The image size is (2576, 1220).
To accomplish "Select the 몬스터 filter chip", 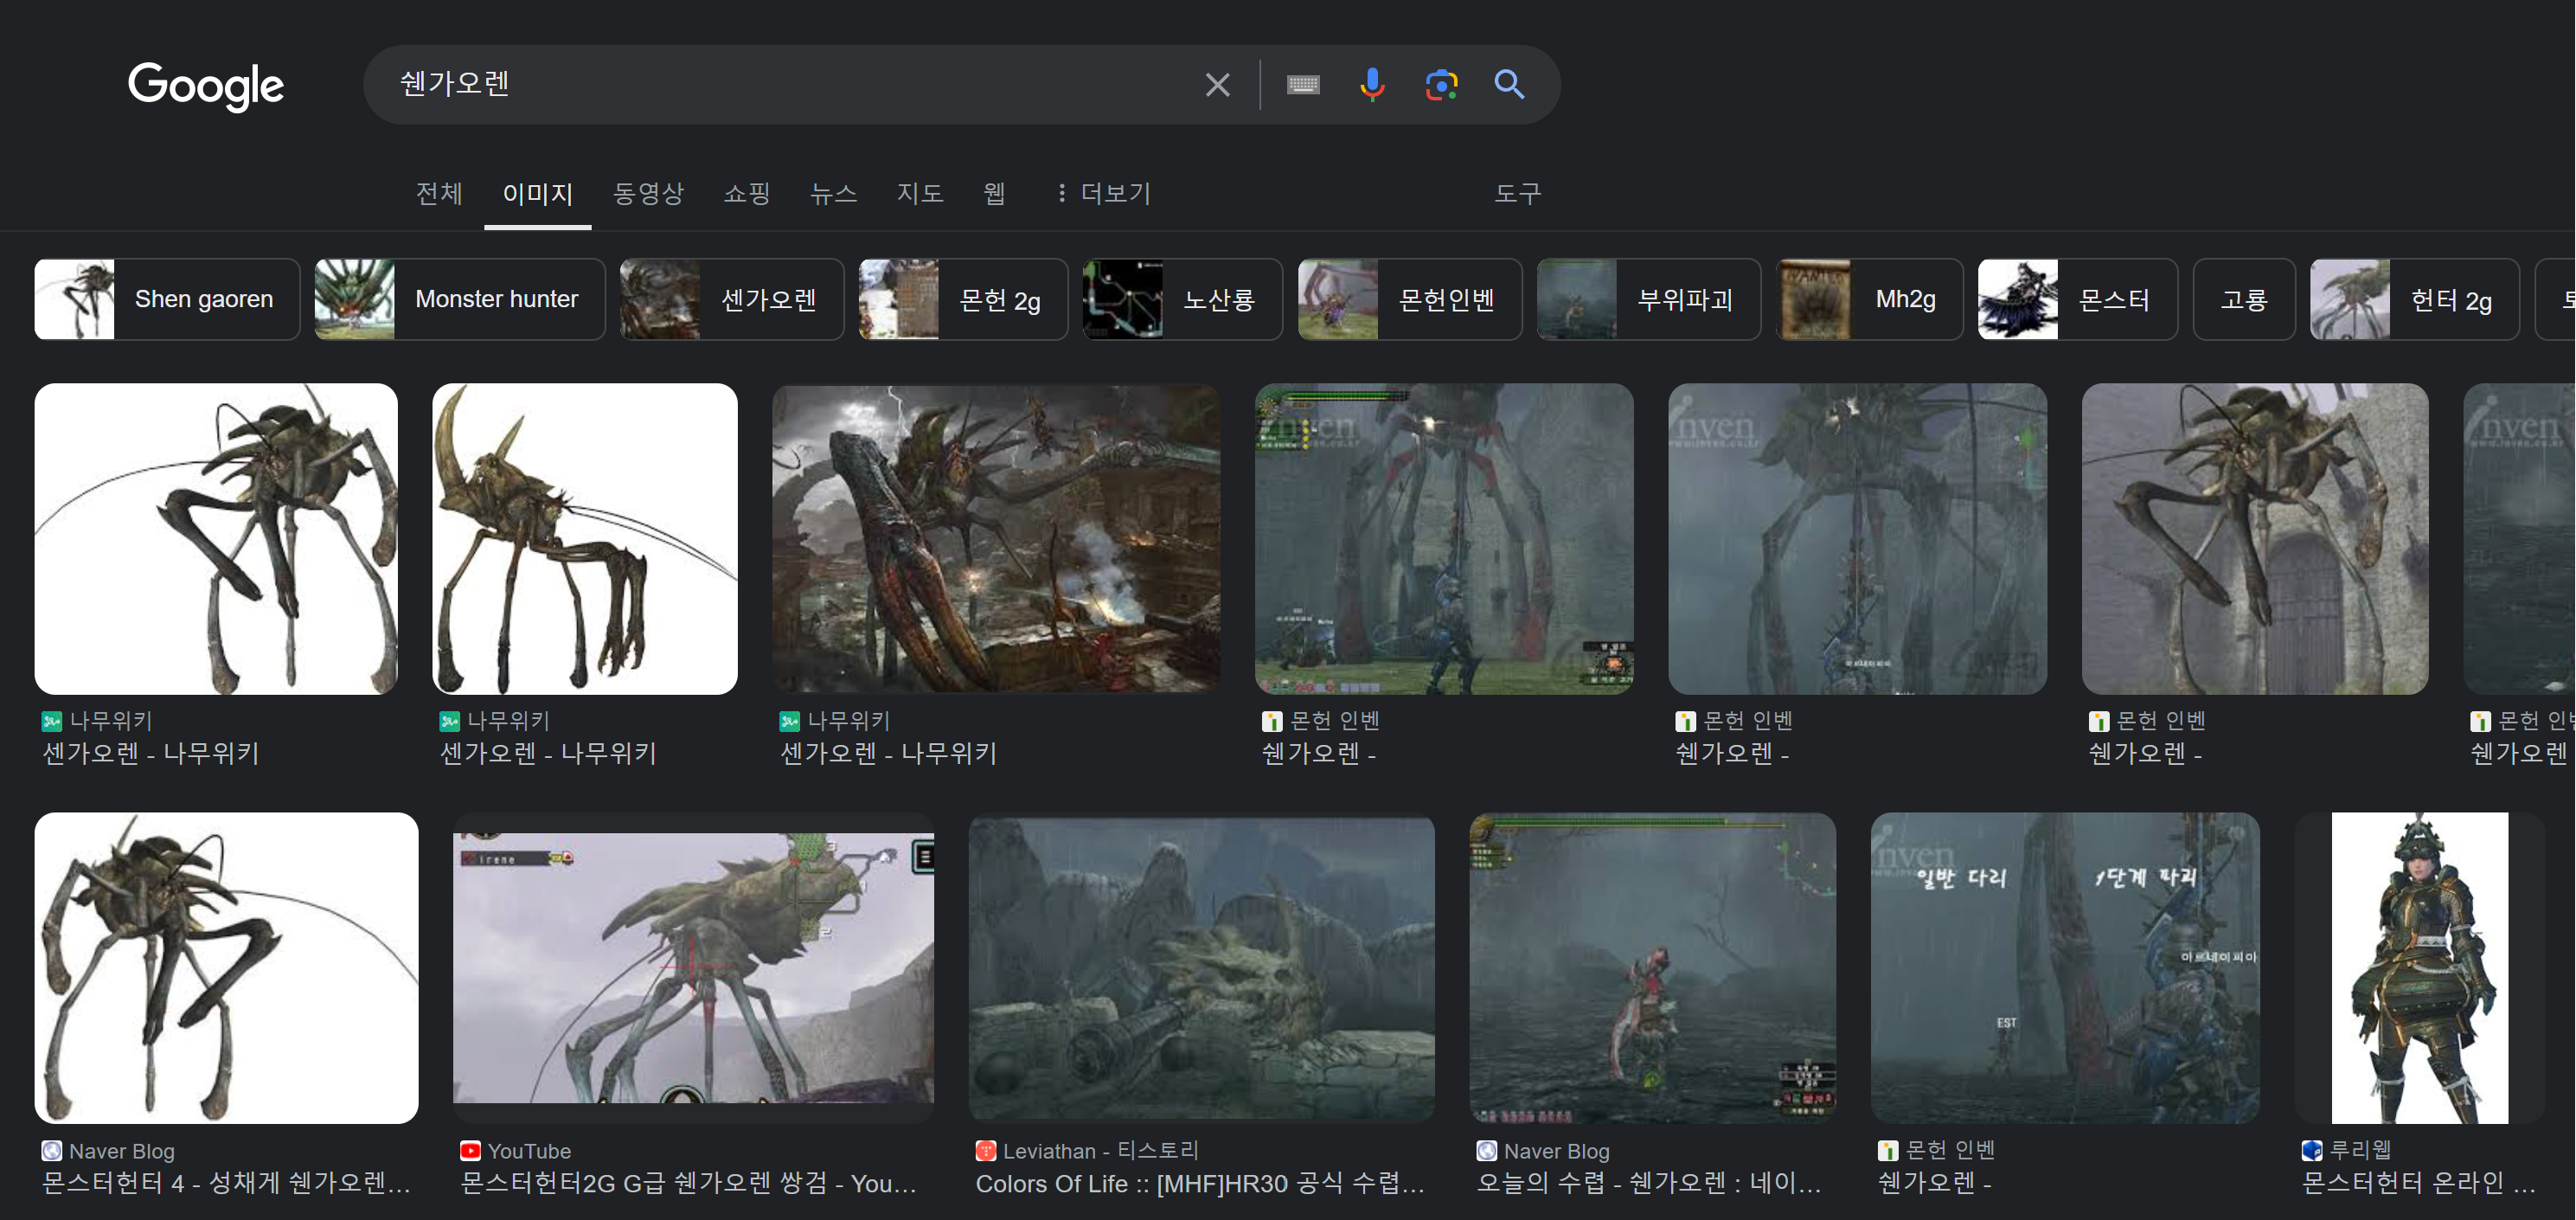I will tap(2078, 299).
